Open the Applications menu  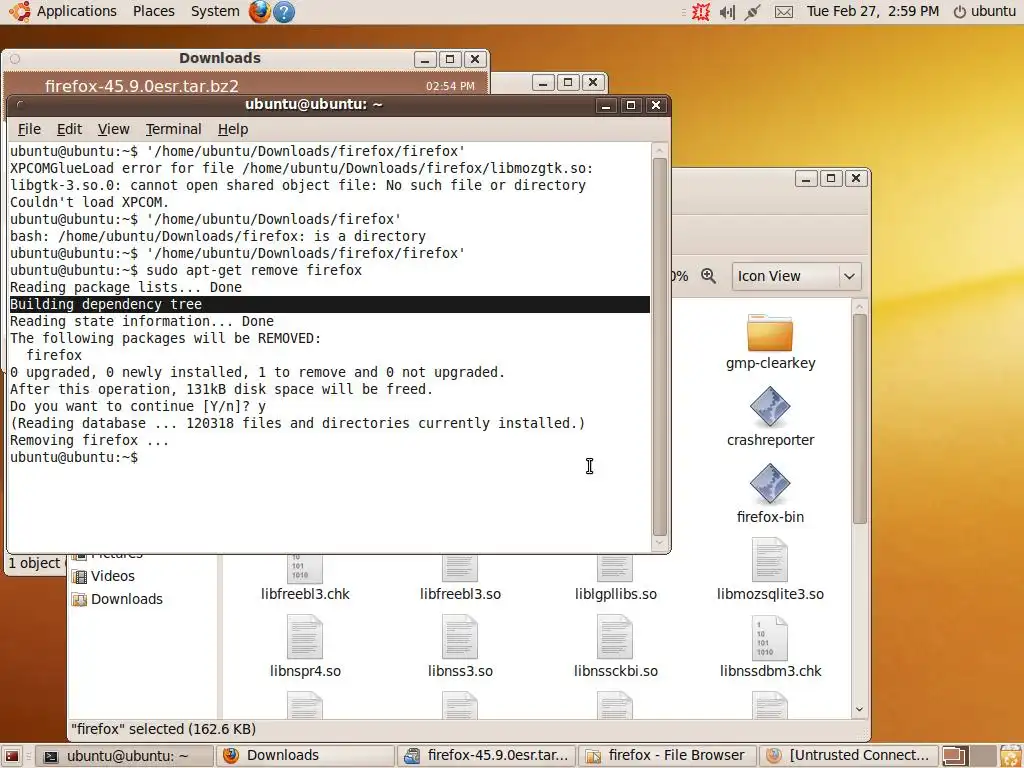pos(76,11)
